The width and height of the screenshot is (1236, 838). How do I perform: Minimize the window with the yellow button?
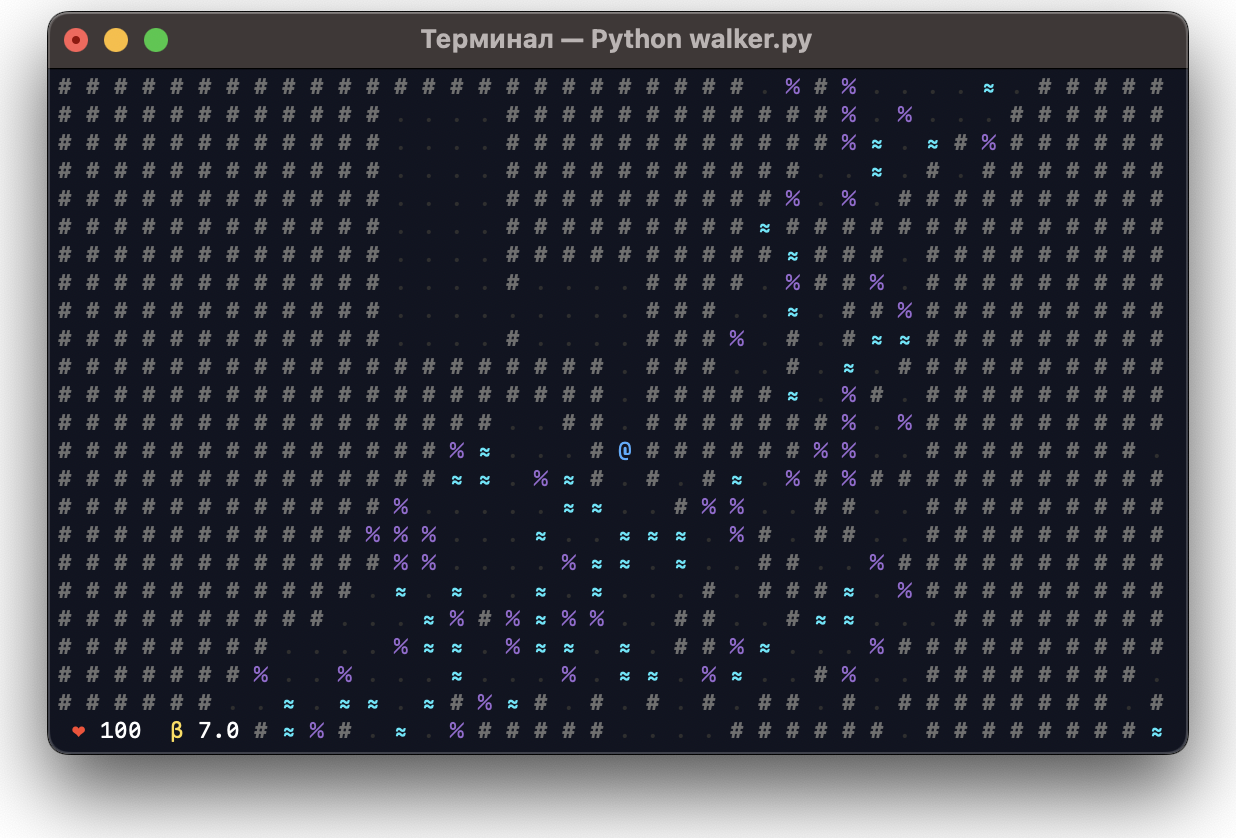click(116, 40)
